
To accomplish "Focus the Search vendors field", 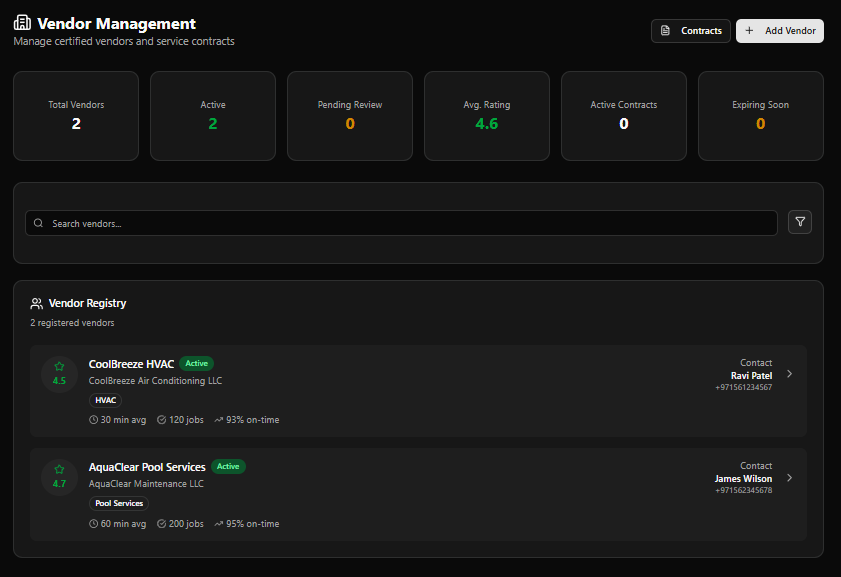I will (x=401, y=223).
